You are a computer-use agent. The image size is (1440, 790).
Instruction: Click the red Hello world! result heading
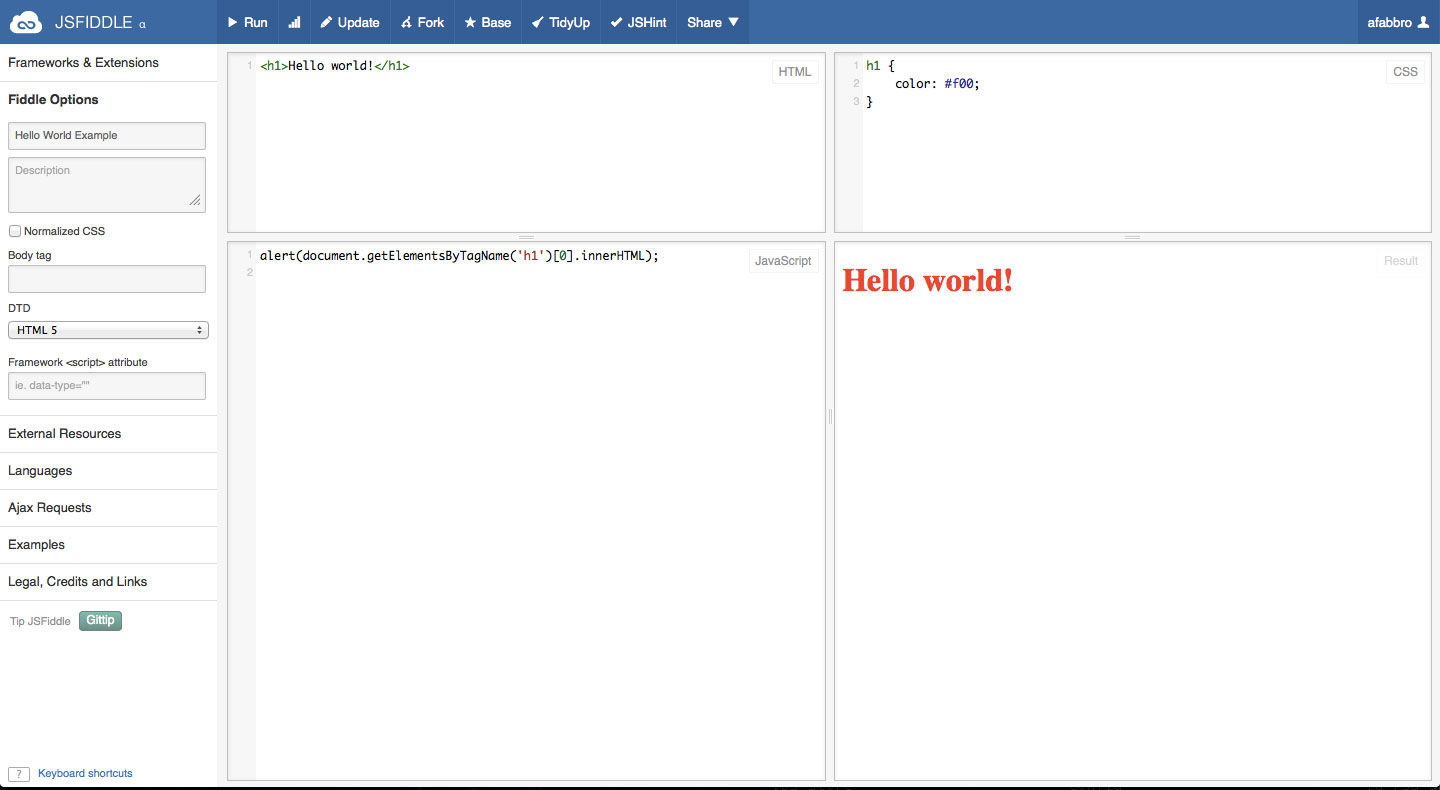(x=928, y=281)
